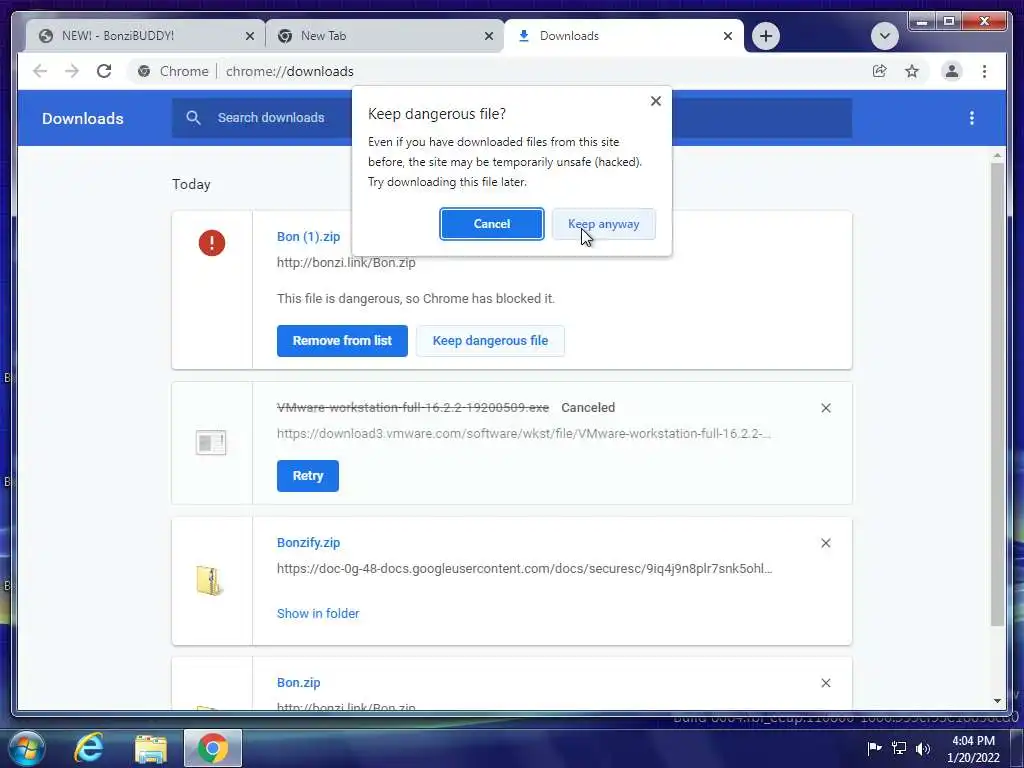This screenshot has height=768, width=1024.
Task: Open the Downloads page three-dot menu
Action: point(972,118)
